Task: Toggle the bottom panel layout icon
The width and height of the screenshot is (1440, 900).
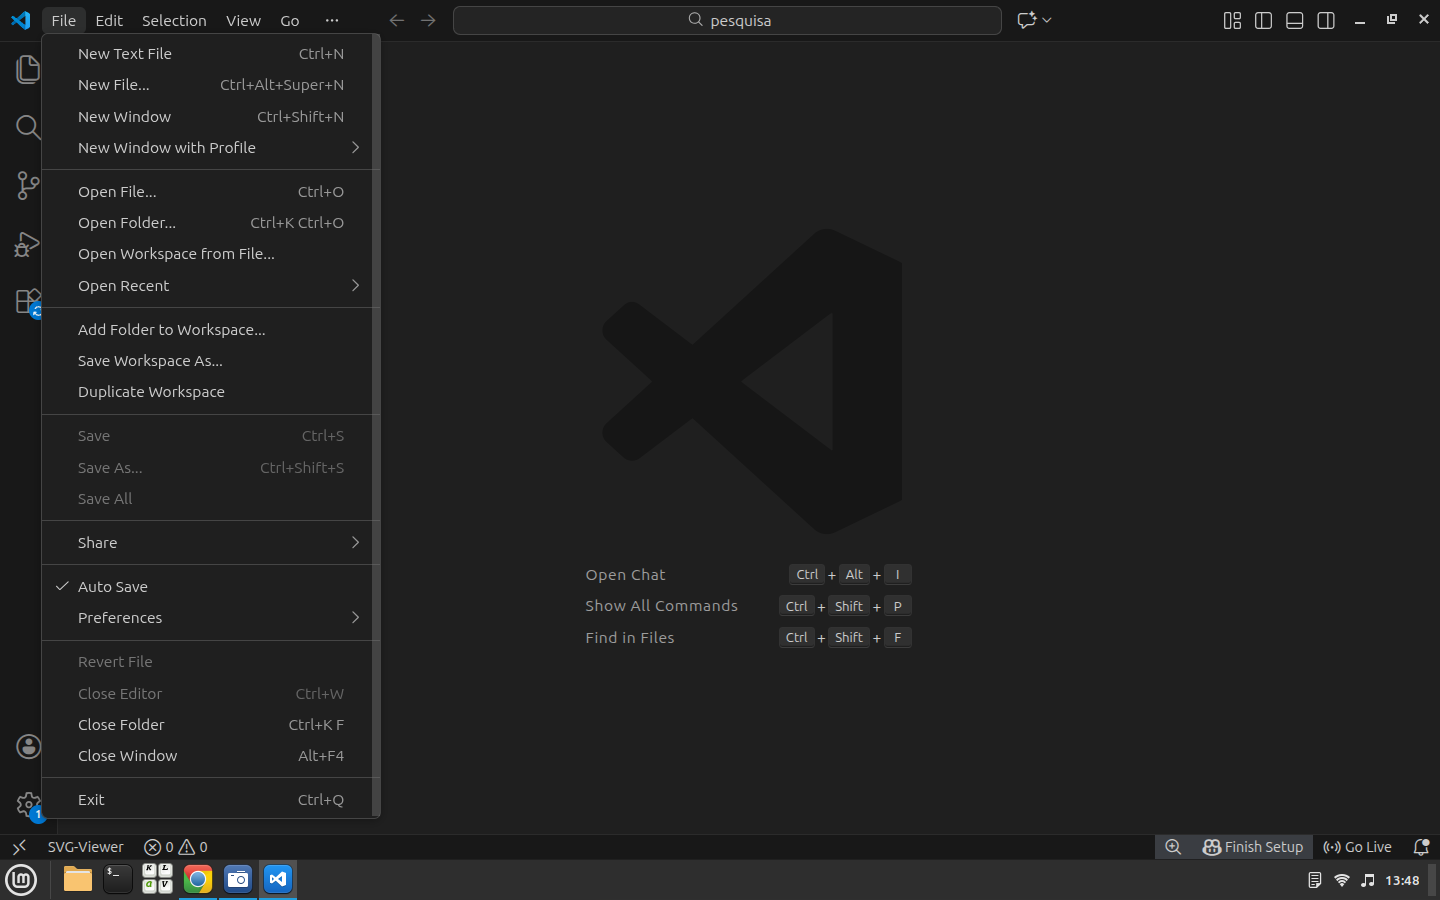Action: (x=1294, y=21)
